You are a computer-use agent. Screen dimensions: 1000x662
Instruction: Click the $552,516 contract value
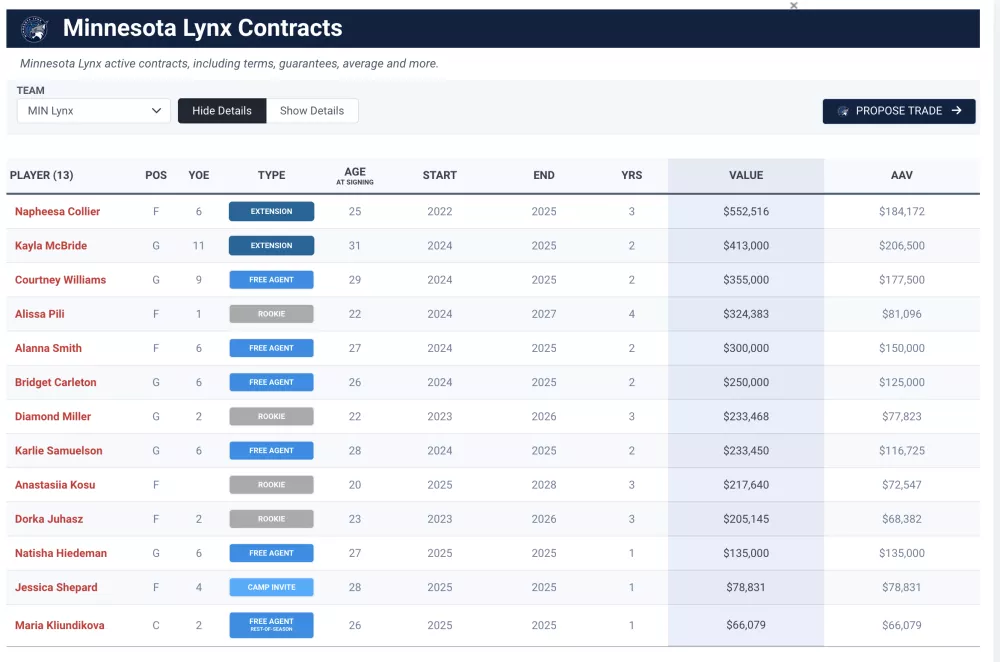tap(746, 212)
